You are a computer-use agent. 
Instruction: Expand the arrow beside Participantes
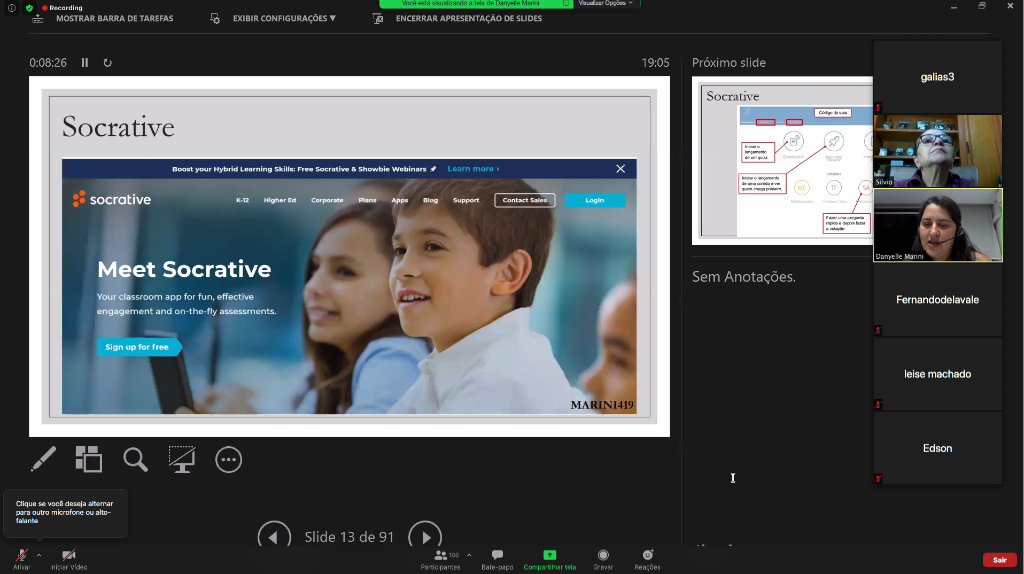click(469, 555)
